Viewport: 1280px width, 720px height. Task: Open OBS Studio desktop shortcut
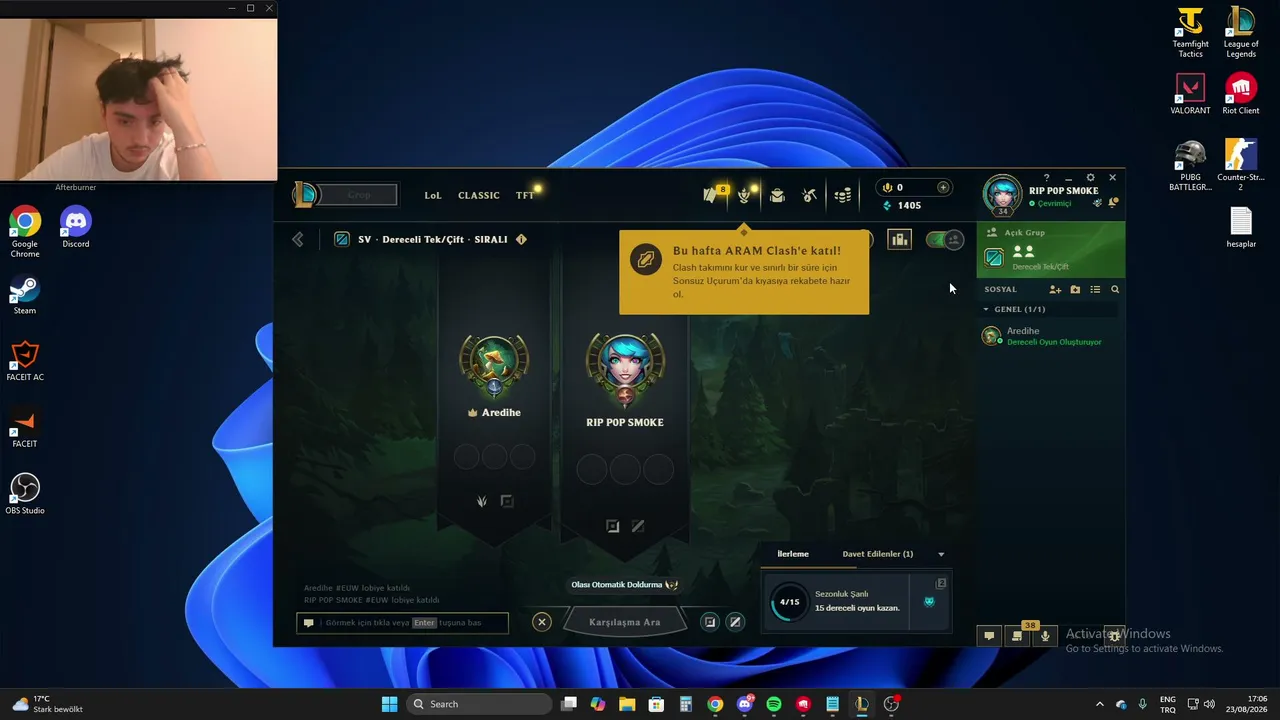[25, 494]
